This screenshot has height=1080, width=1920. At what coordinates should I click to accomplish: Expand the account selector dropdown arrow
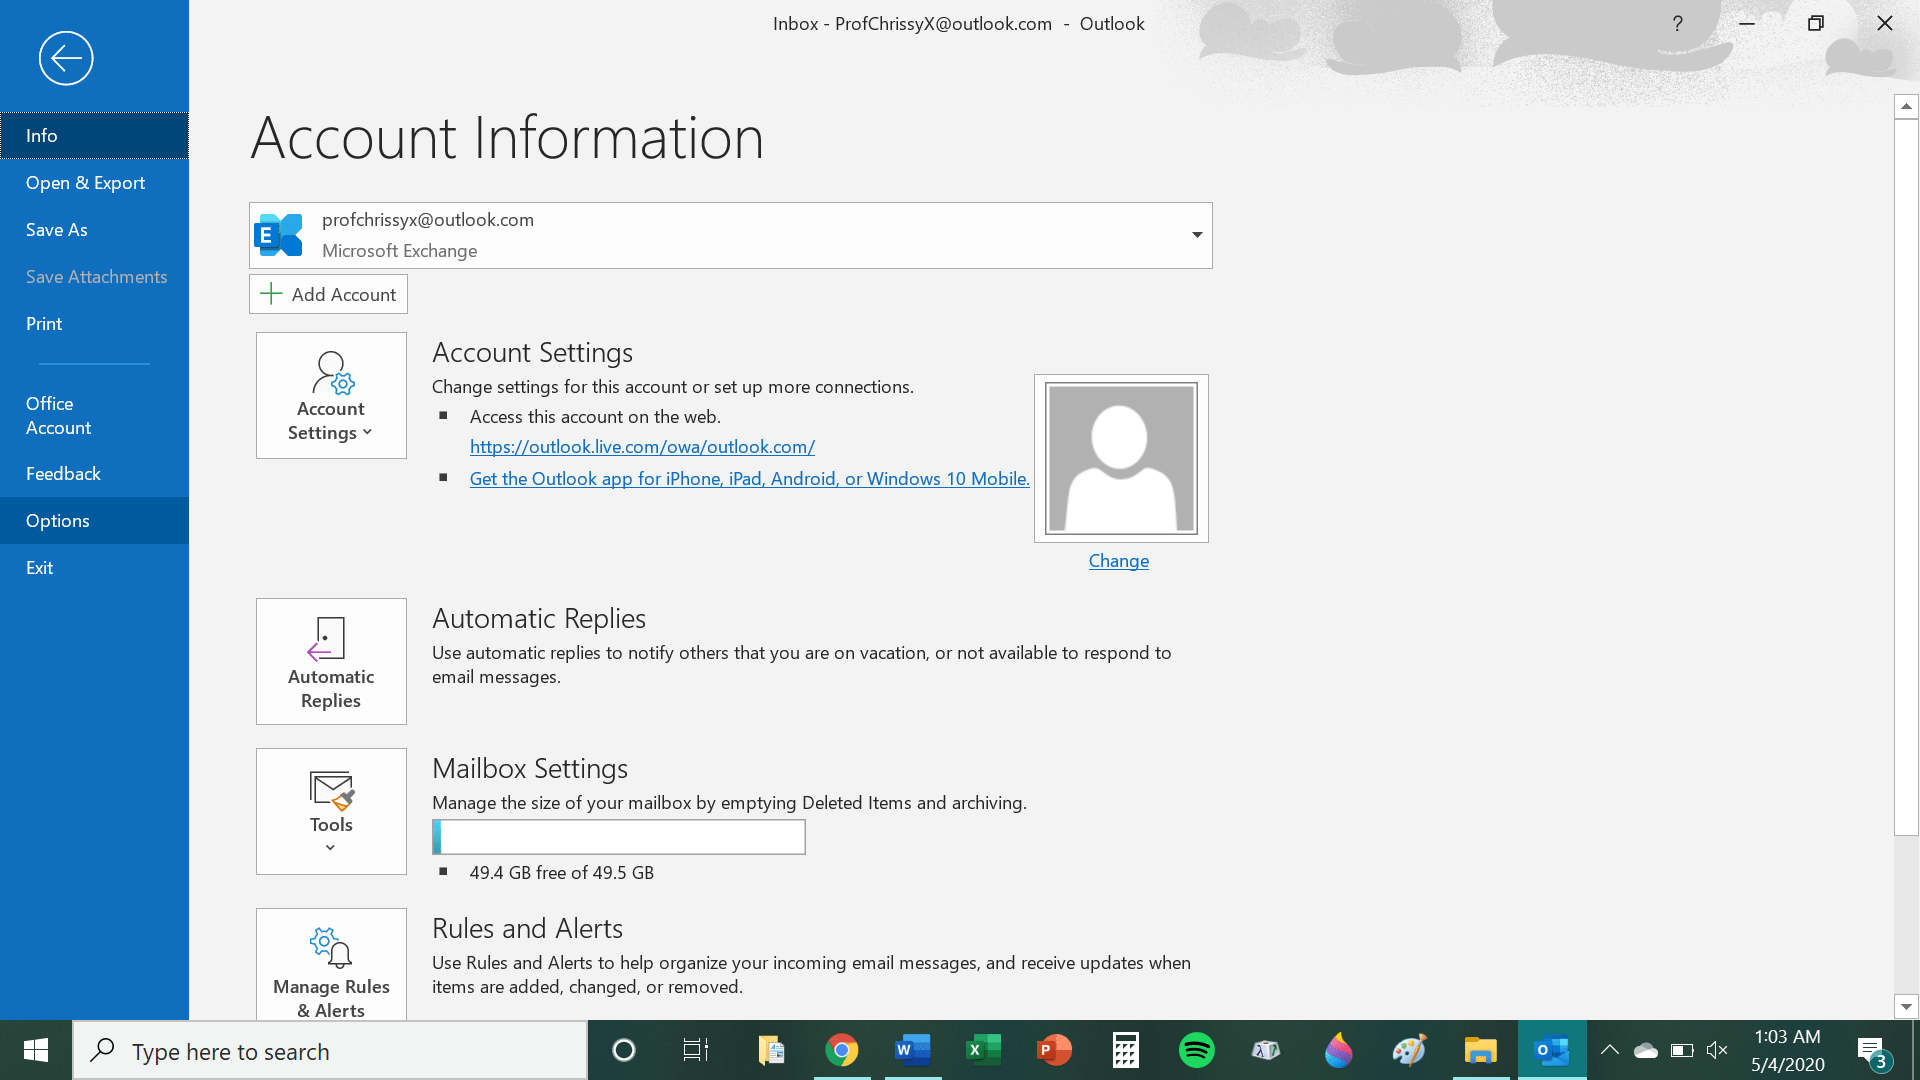tap(1196, 235)
